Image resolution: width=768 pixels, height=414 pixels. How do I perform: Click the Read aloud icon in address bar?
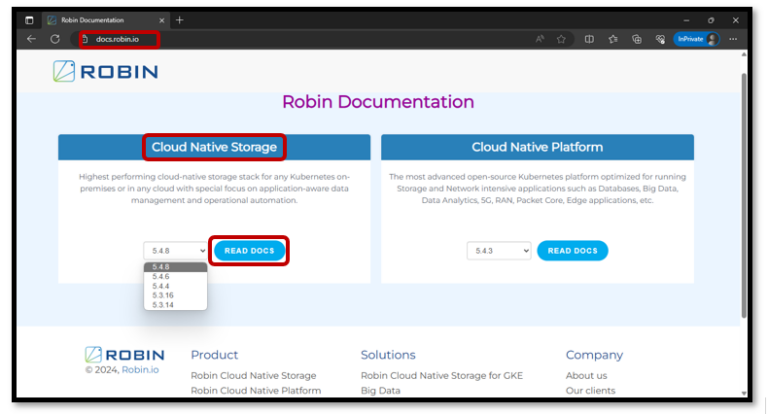tap(540, 39)
